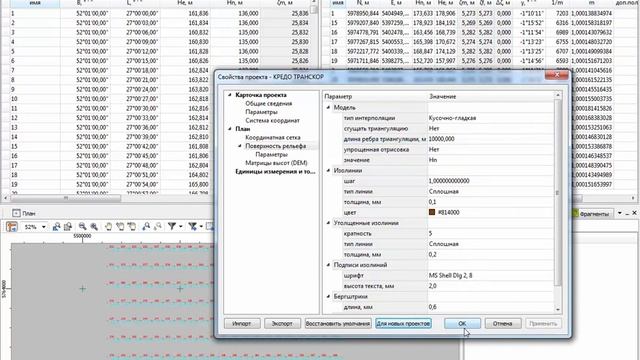Click horizontal scrollbar of the left coordinates table
Viewport: 640px width, 360px height.
click(66, 198)
